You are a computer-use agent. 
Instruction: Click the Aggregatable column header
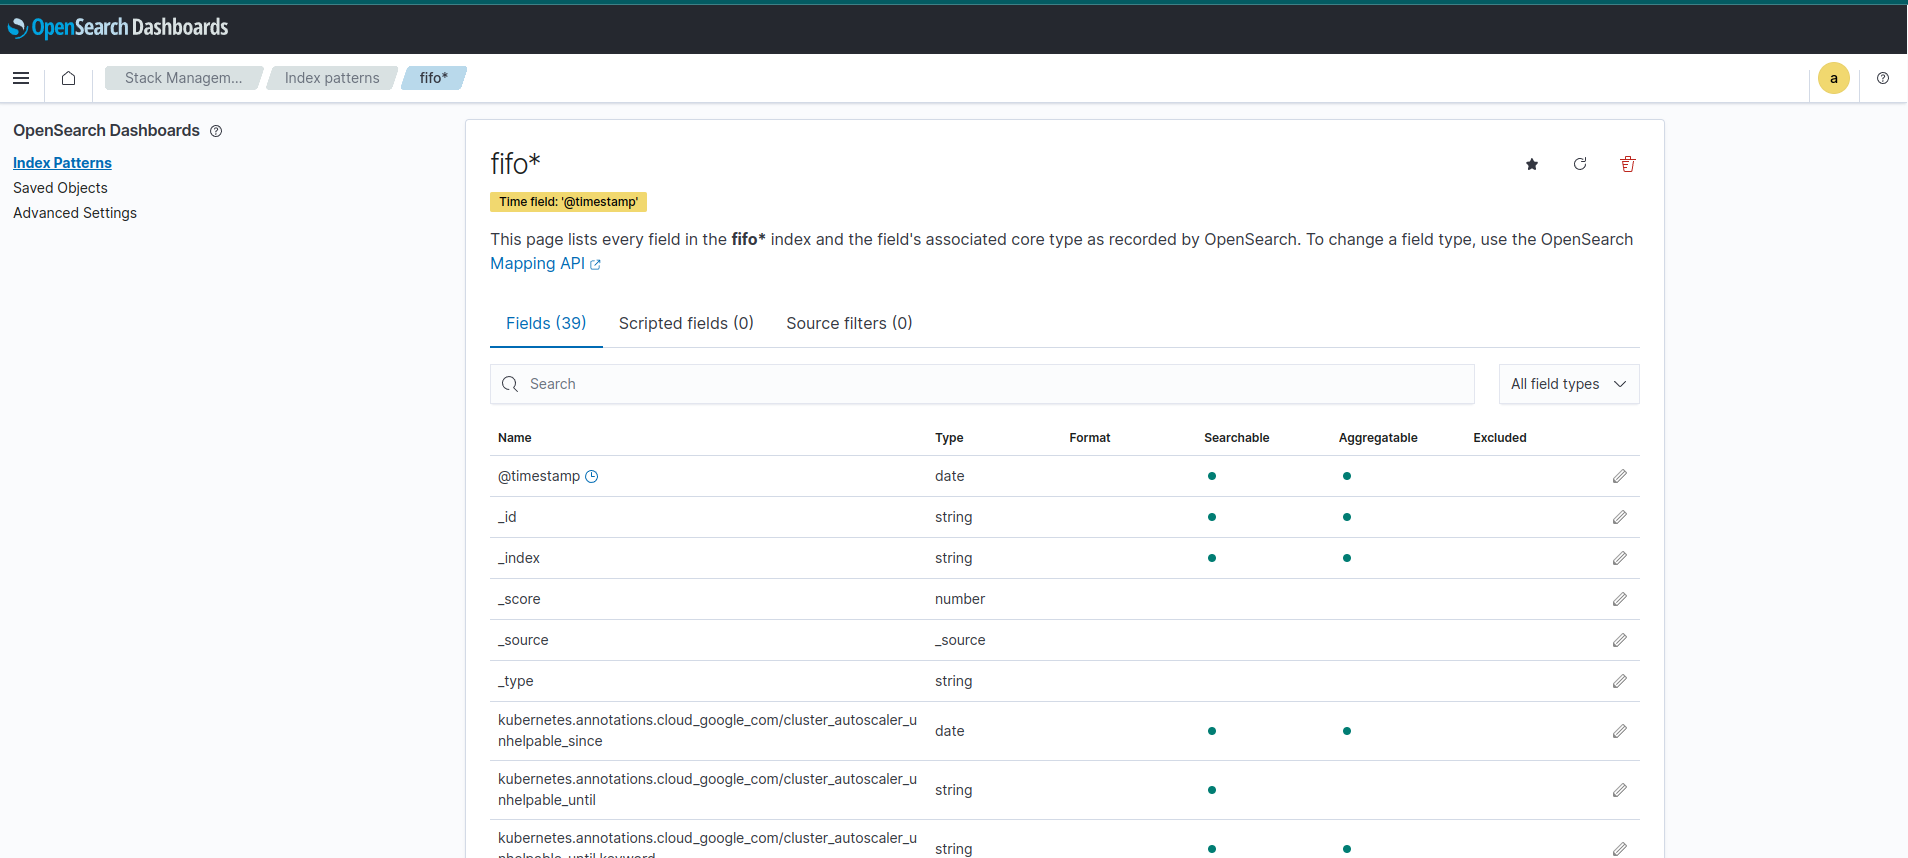pos(1378,438)
